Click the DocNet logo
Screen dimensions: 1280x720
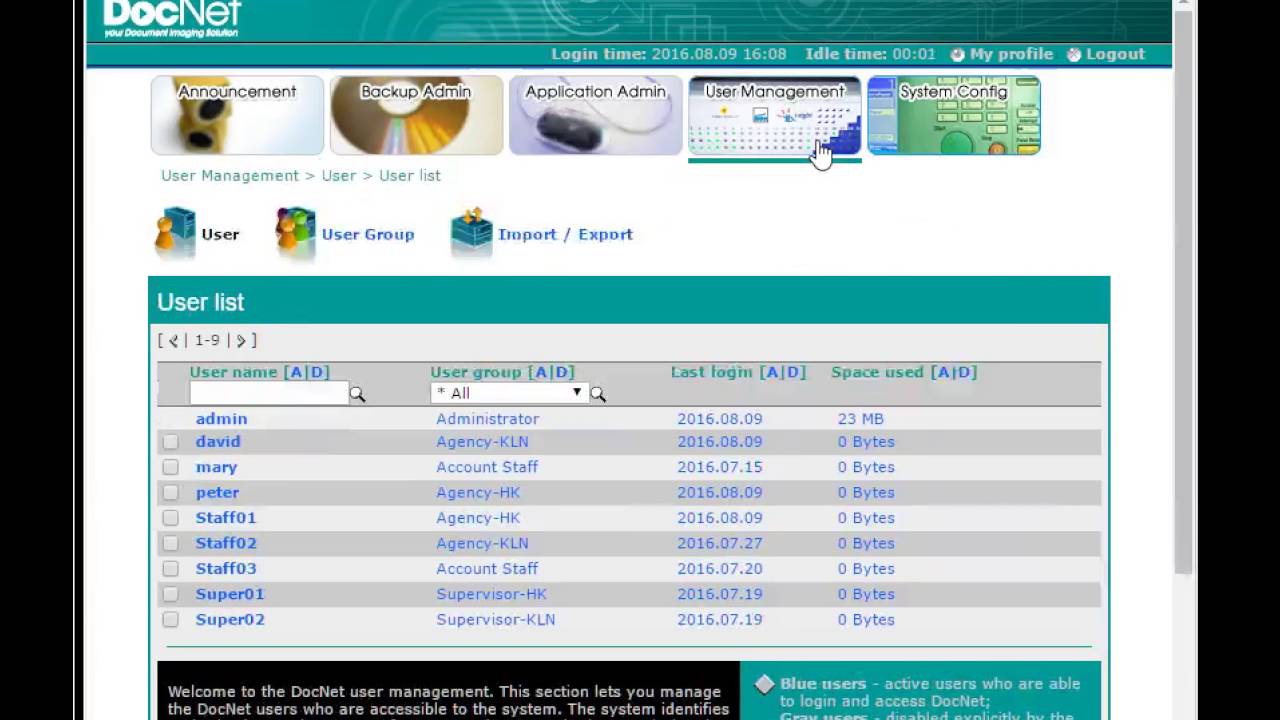tap(172, 18)
